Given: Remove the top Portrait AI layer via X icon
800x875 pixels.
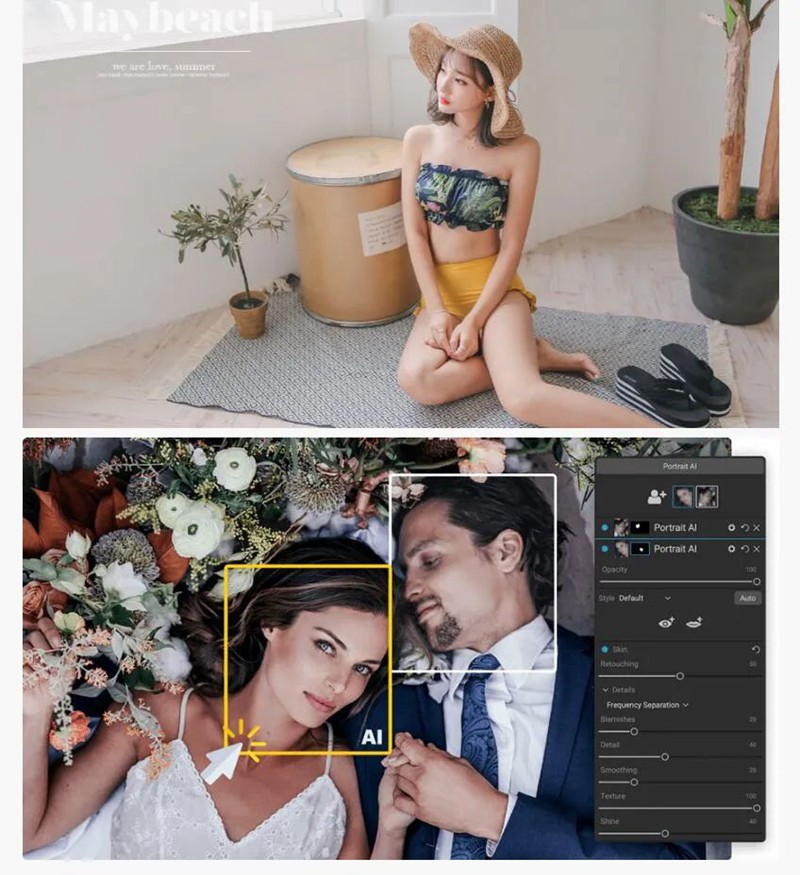Looking at the screenshot, I should tap(756, 528).
